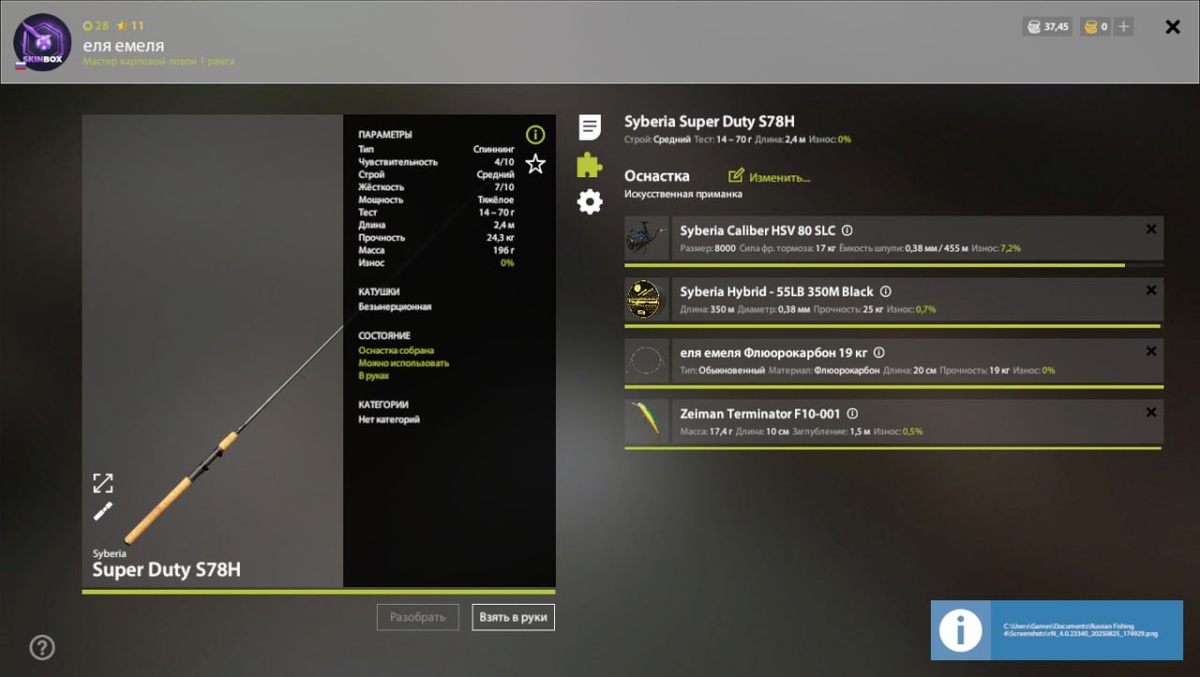Click the Syberia Hybrid line spool thumbnail
1200x677 pixels.
(x=646, y=299)
